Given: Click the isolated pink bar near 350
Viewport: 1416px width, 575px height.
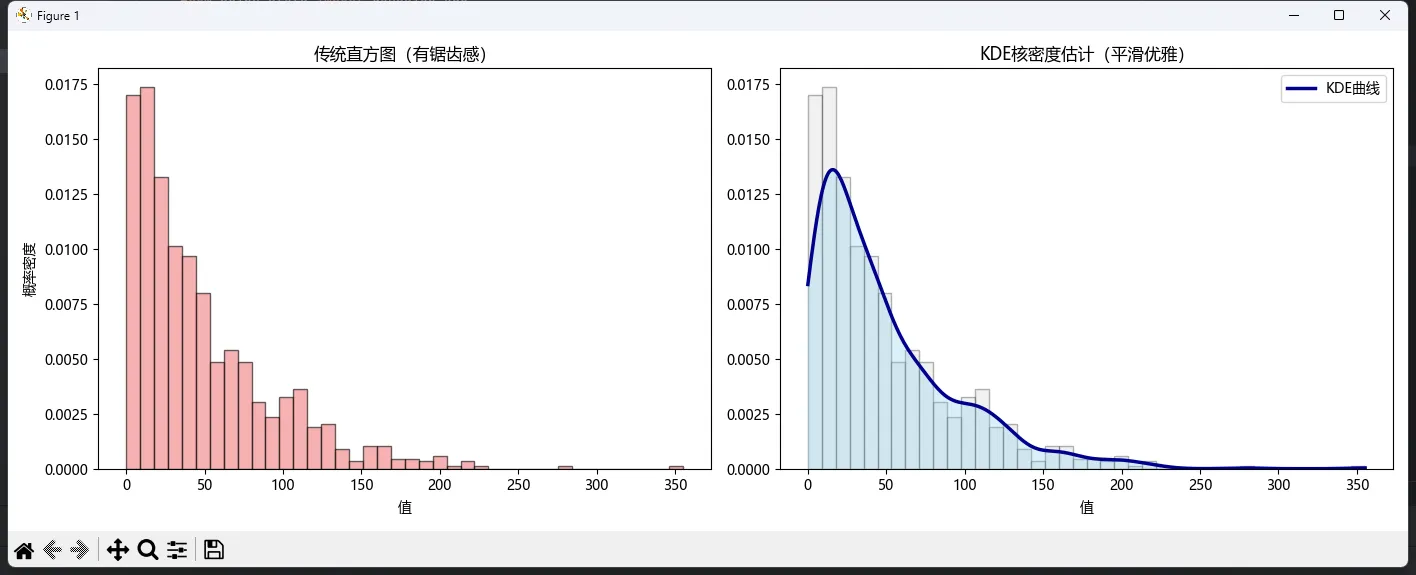Looking at the screenshot, I should click(676, 467).
